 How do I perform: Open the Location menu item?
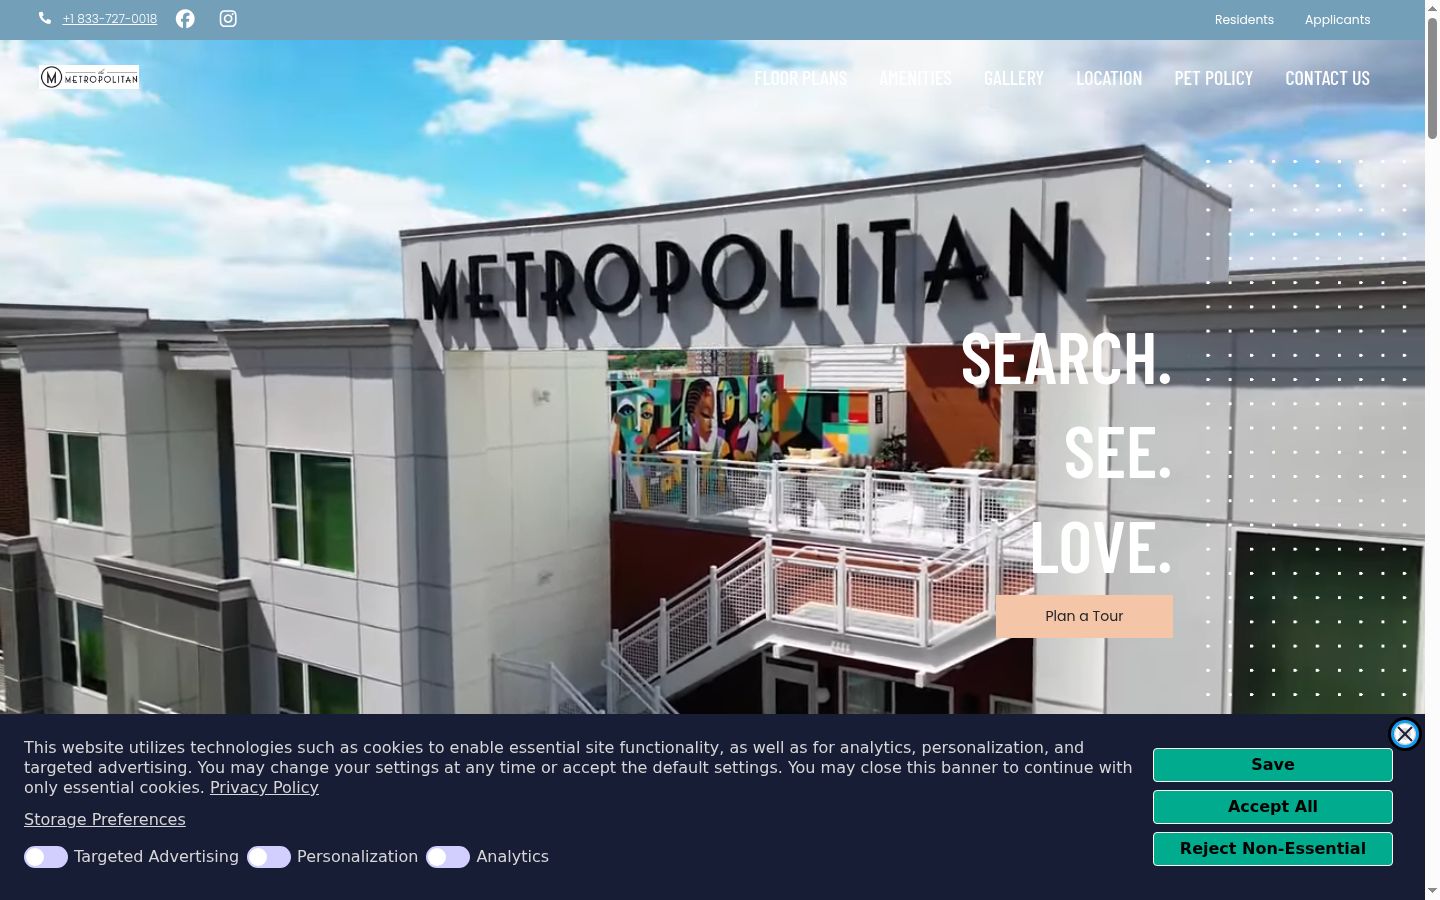[1109, 78]
